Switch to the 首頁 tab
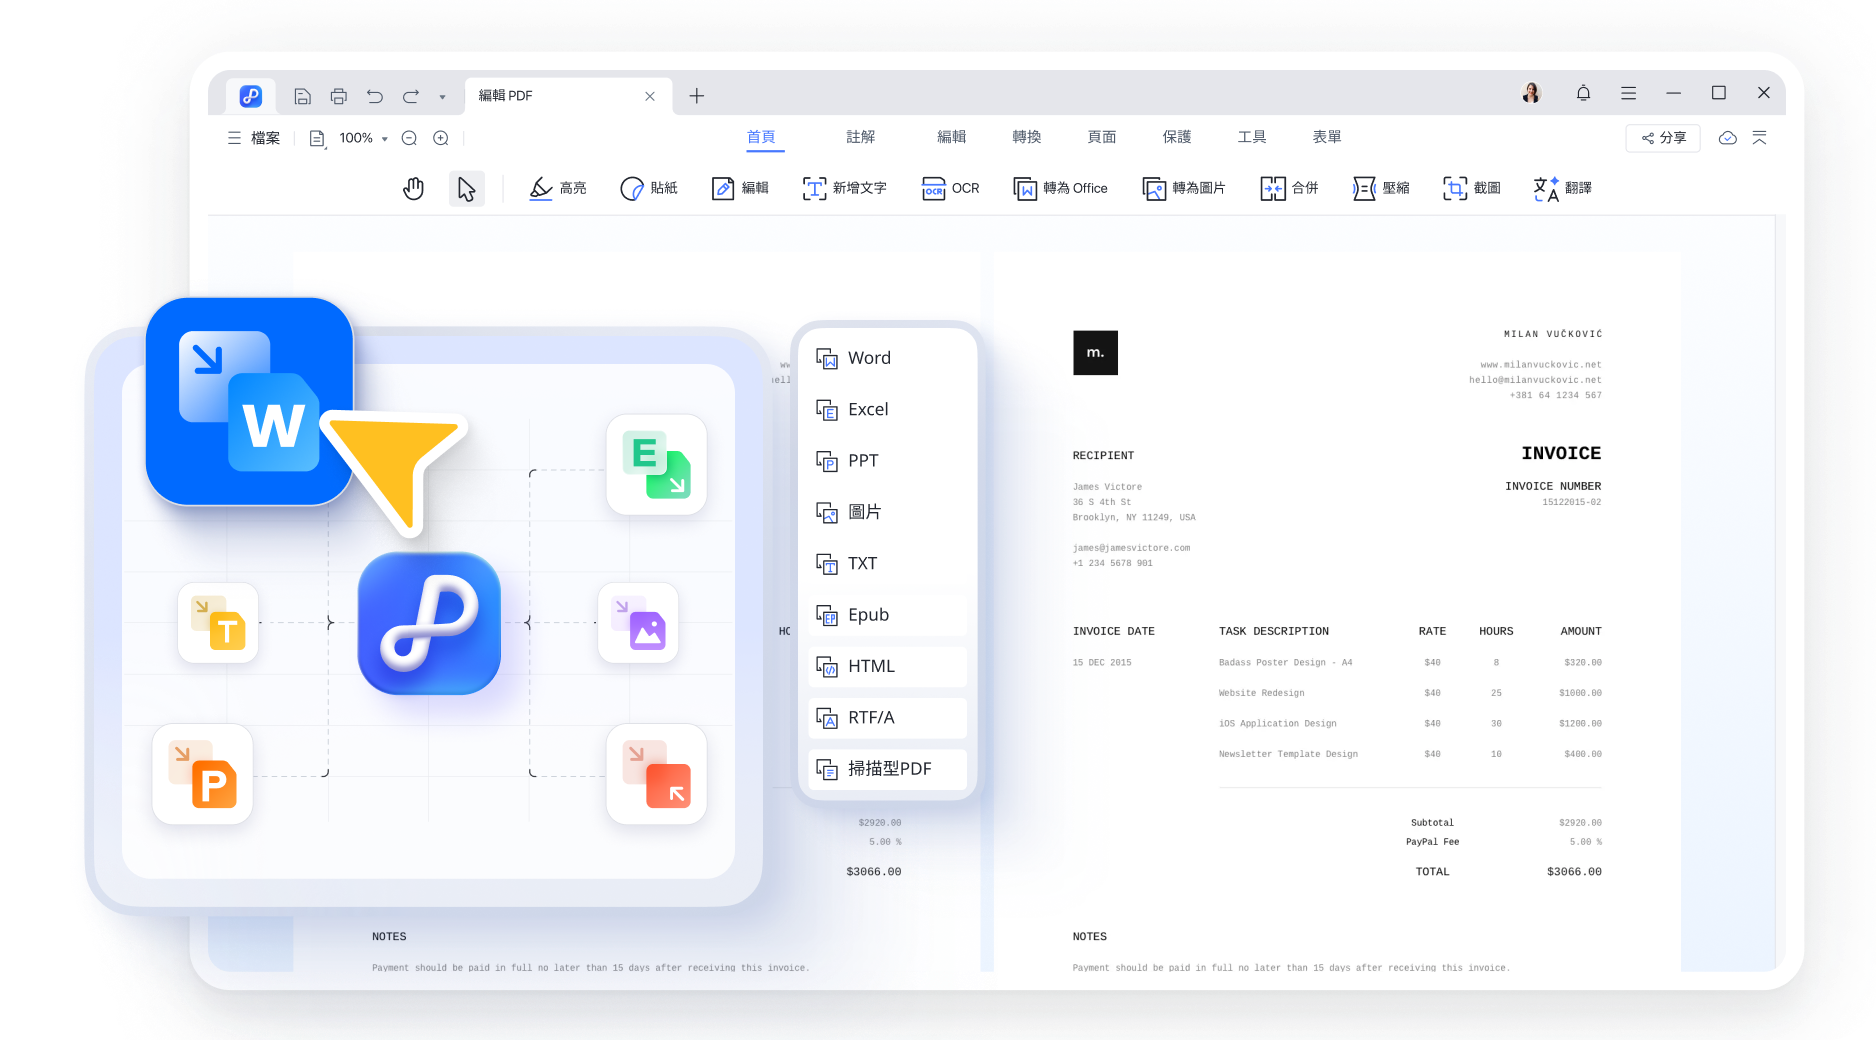Viewport: 1876px width, 1040px height. point(761,137)
